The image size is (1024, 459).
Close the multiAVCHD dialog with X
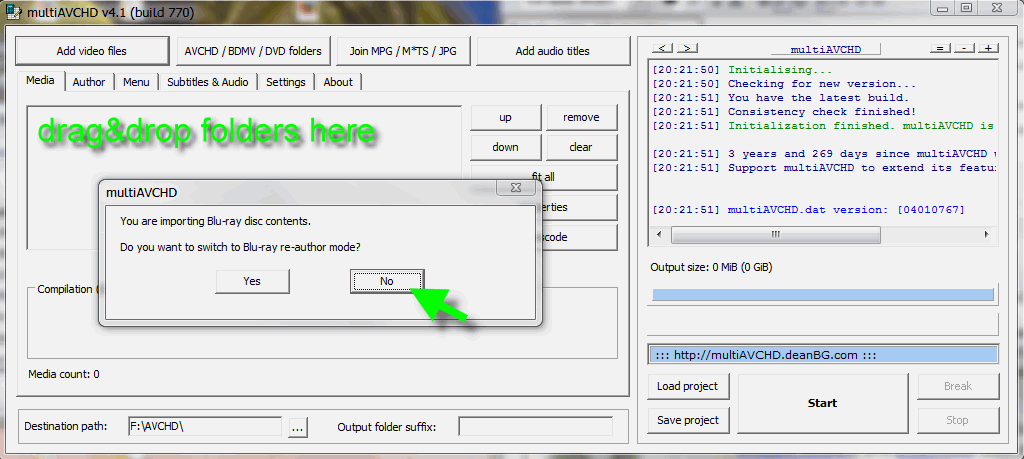[514, 187]
